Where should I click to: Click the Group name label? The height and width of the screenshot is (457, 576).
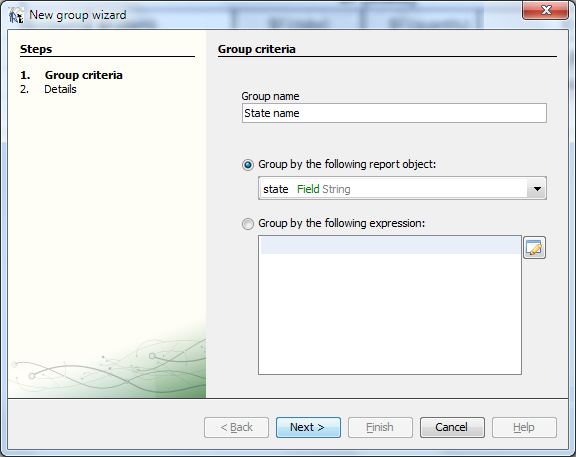click(270, 96)
